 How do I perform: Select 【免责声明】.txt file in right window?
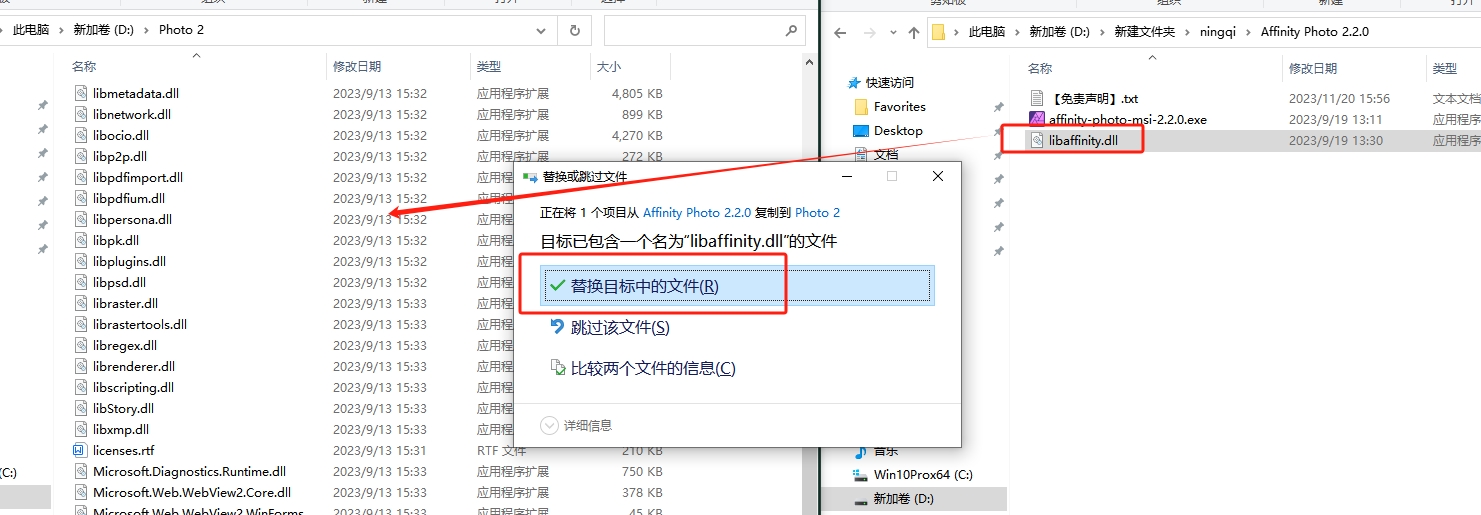1094,98
